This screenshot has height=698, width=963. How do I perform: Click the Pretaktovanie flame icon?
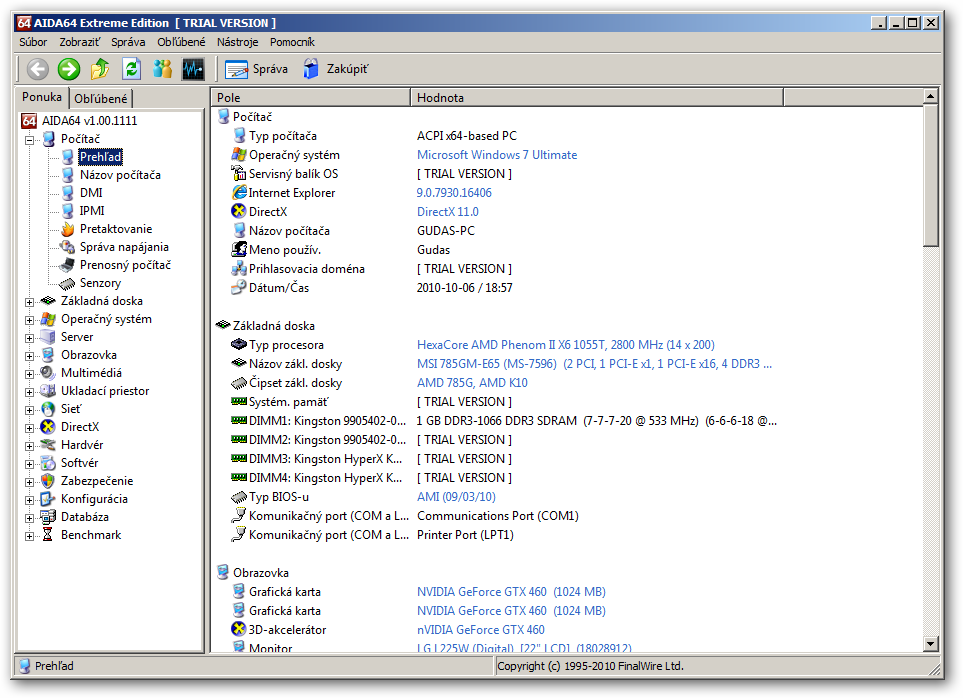pyautogui.click(x=68, y=229)
